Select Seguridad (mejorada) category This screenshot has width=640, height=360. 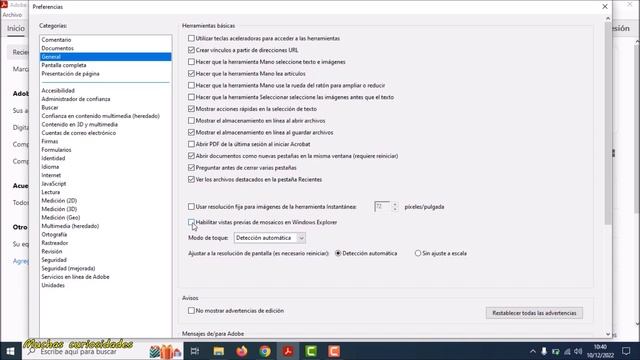point(68,269)
